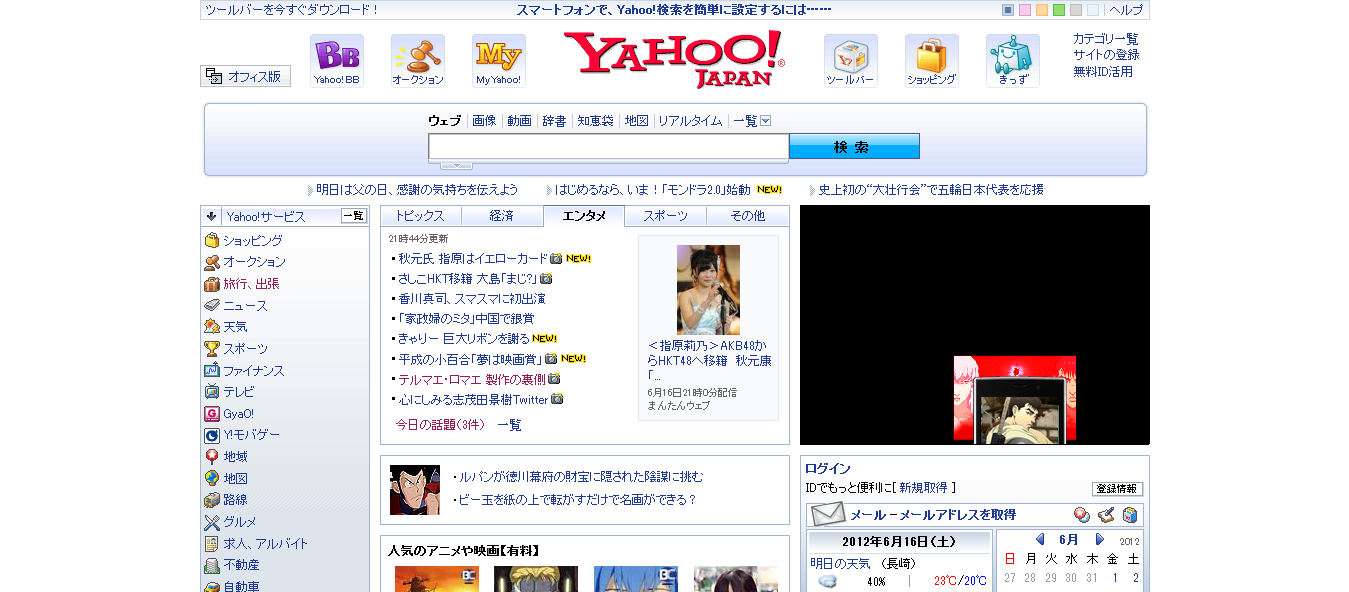
Task: Click the sidebar 地図 globe icon
Action: click(x=212, y=478)
